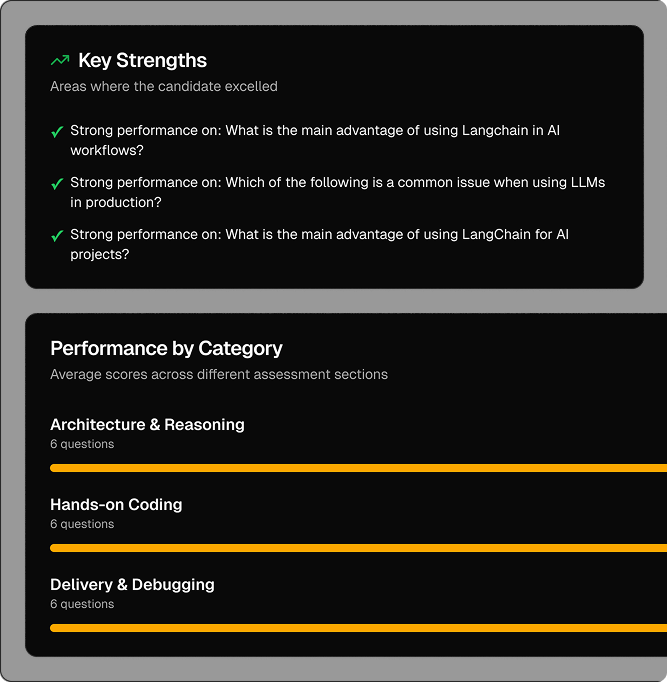Image resolution: width=667 pixels, height=682 pixels.
Task: Click the Delivery & Debugging score bar
Action: tap(358, 628)
